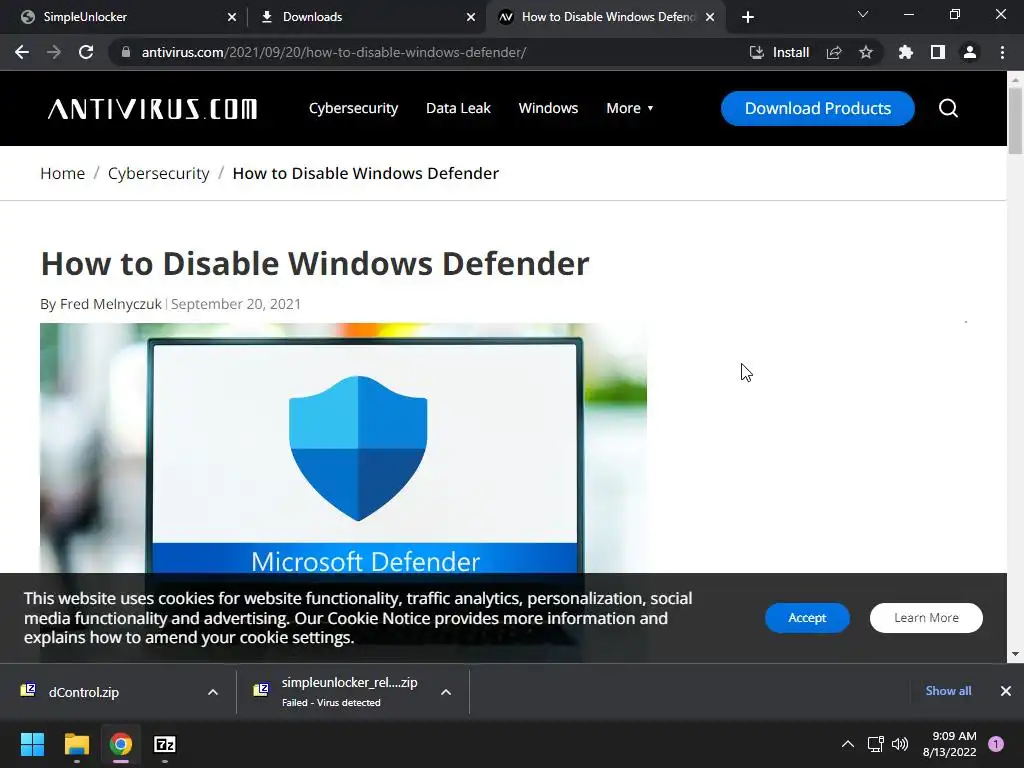The image size is (1024, 768).
Task: Open the clock and date flyout
Action: 950,744
